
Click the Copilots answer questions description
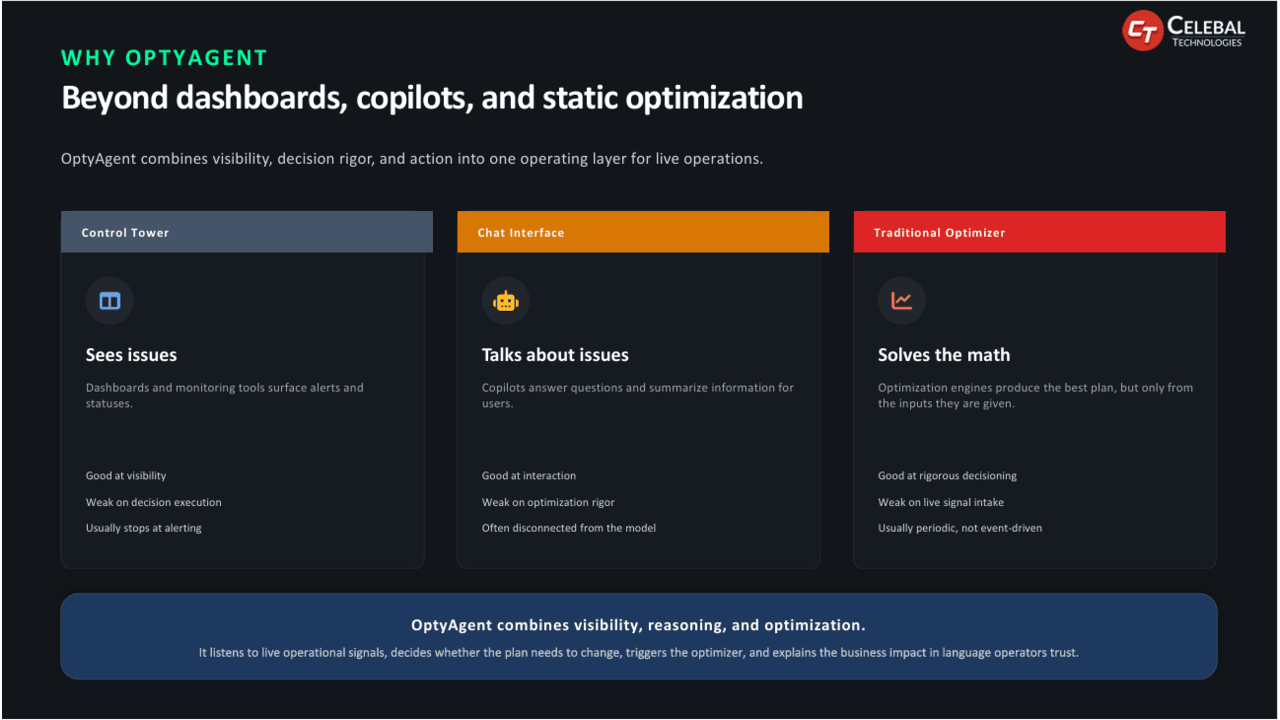click(638, 396)
